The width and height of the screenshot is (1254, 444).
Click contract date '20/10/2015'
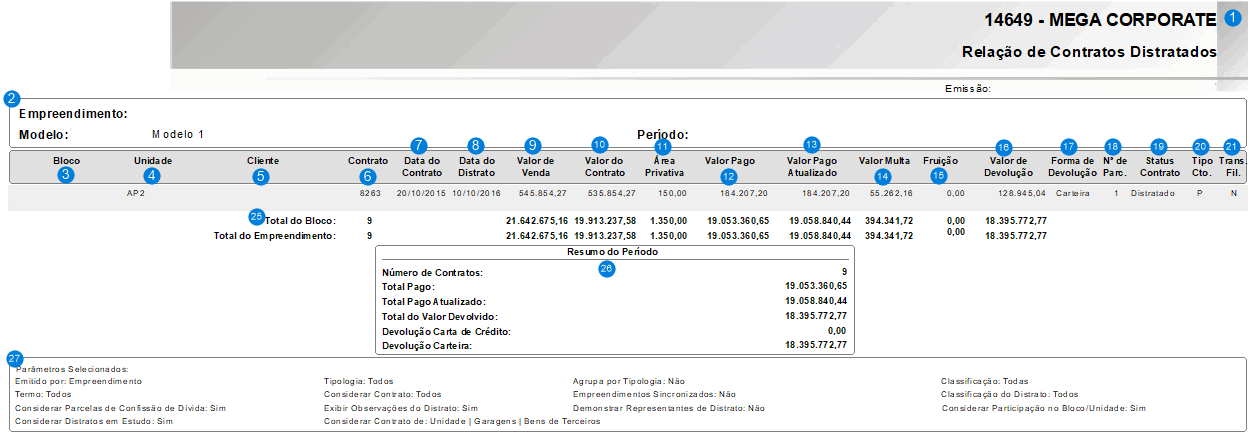pyautogui.click(x=420, y=194)
